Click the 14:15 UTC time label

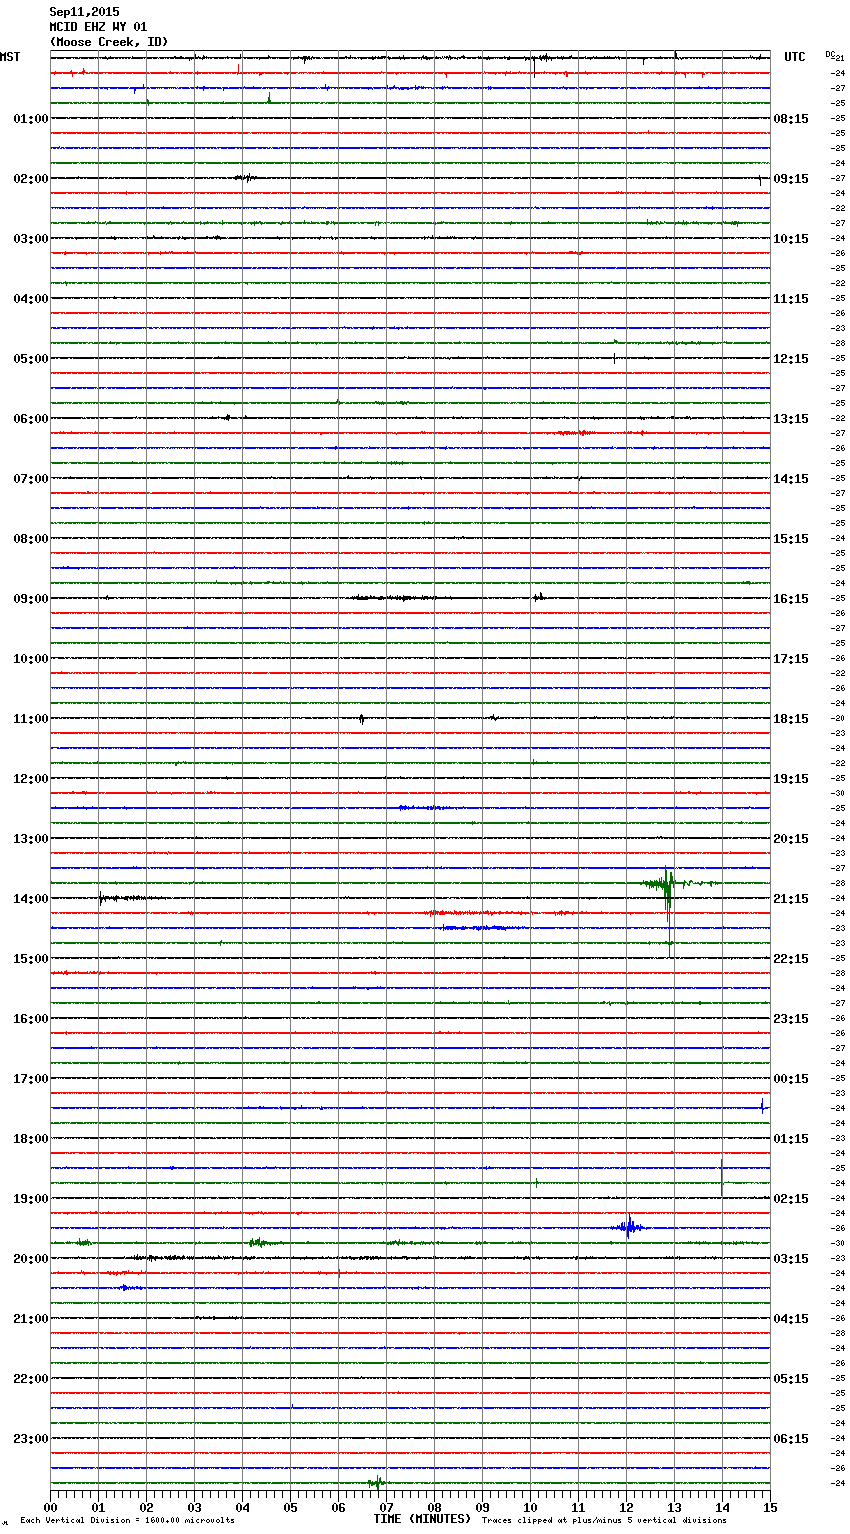coord(791,479)
